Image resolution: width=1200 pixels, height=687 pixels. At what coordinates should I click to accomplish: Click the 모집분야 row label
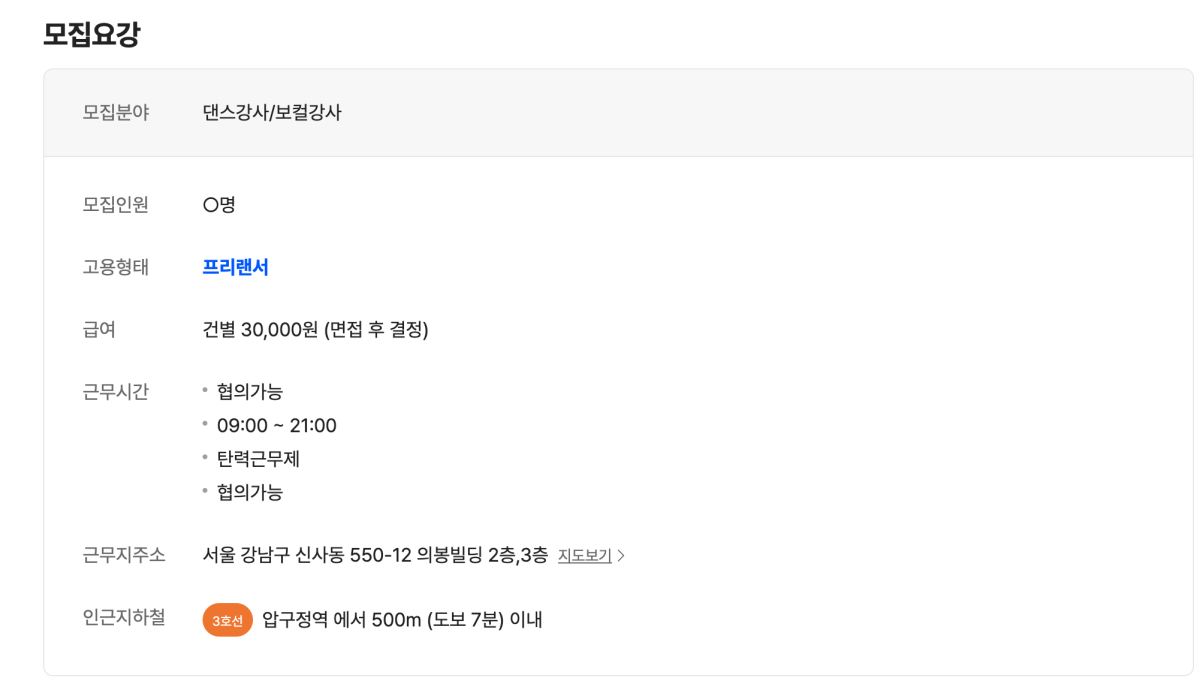115,113
